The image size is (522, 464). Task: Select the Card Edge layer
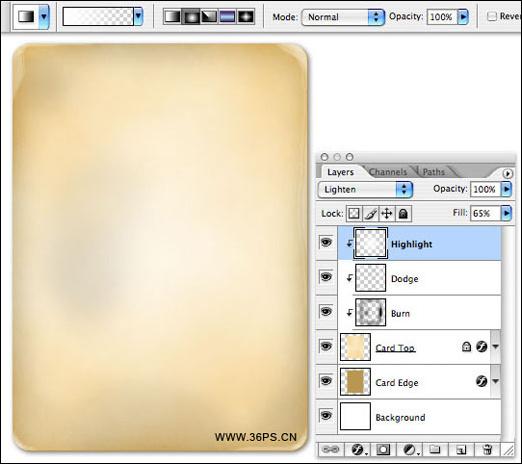pos(419,382)
